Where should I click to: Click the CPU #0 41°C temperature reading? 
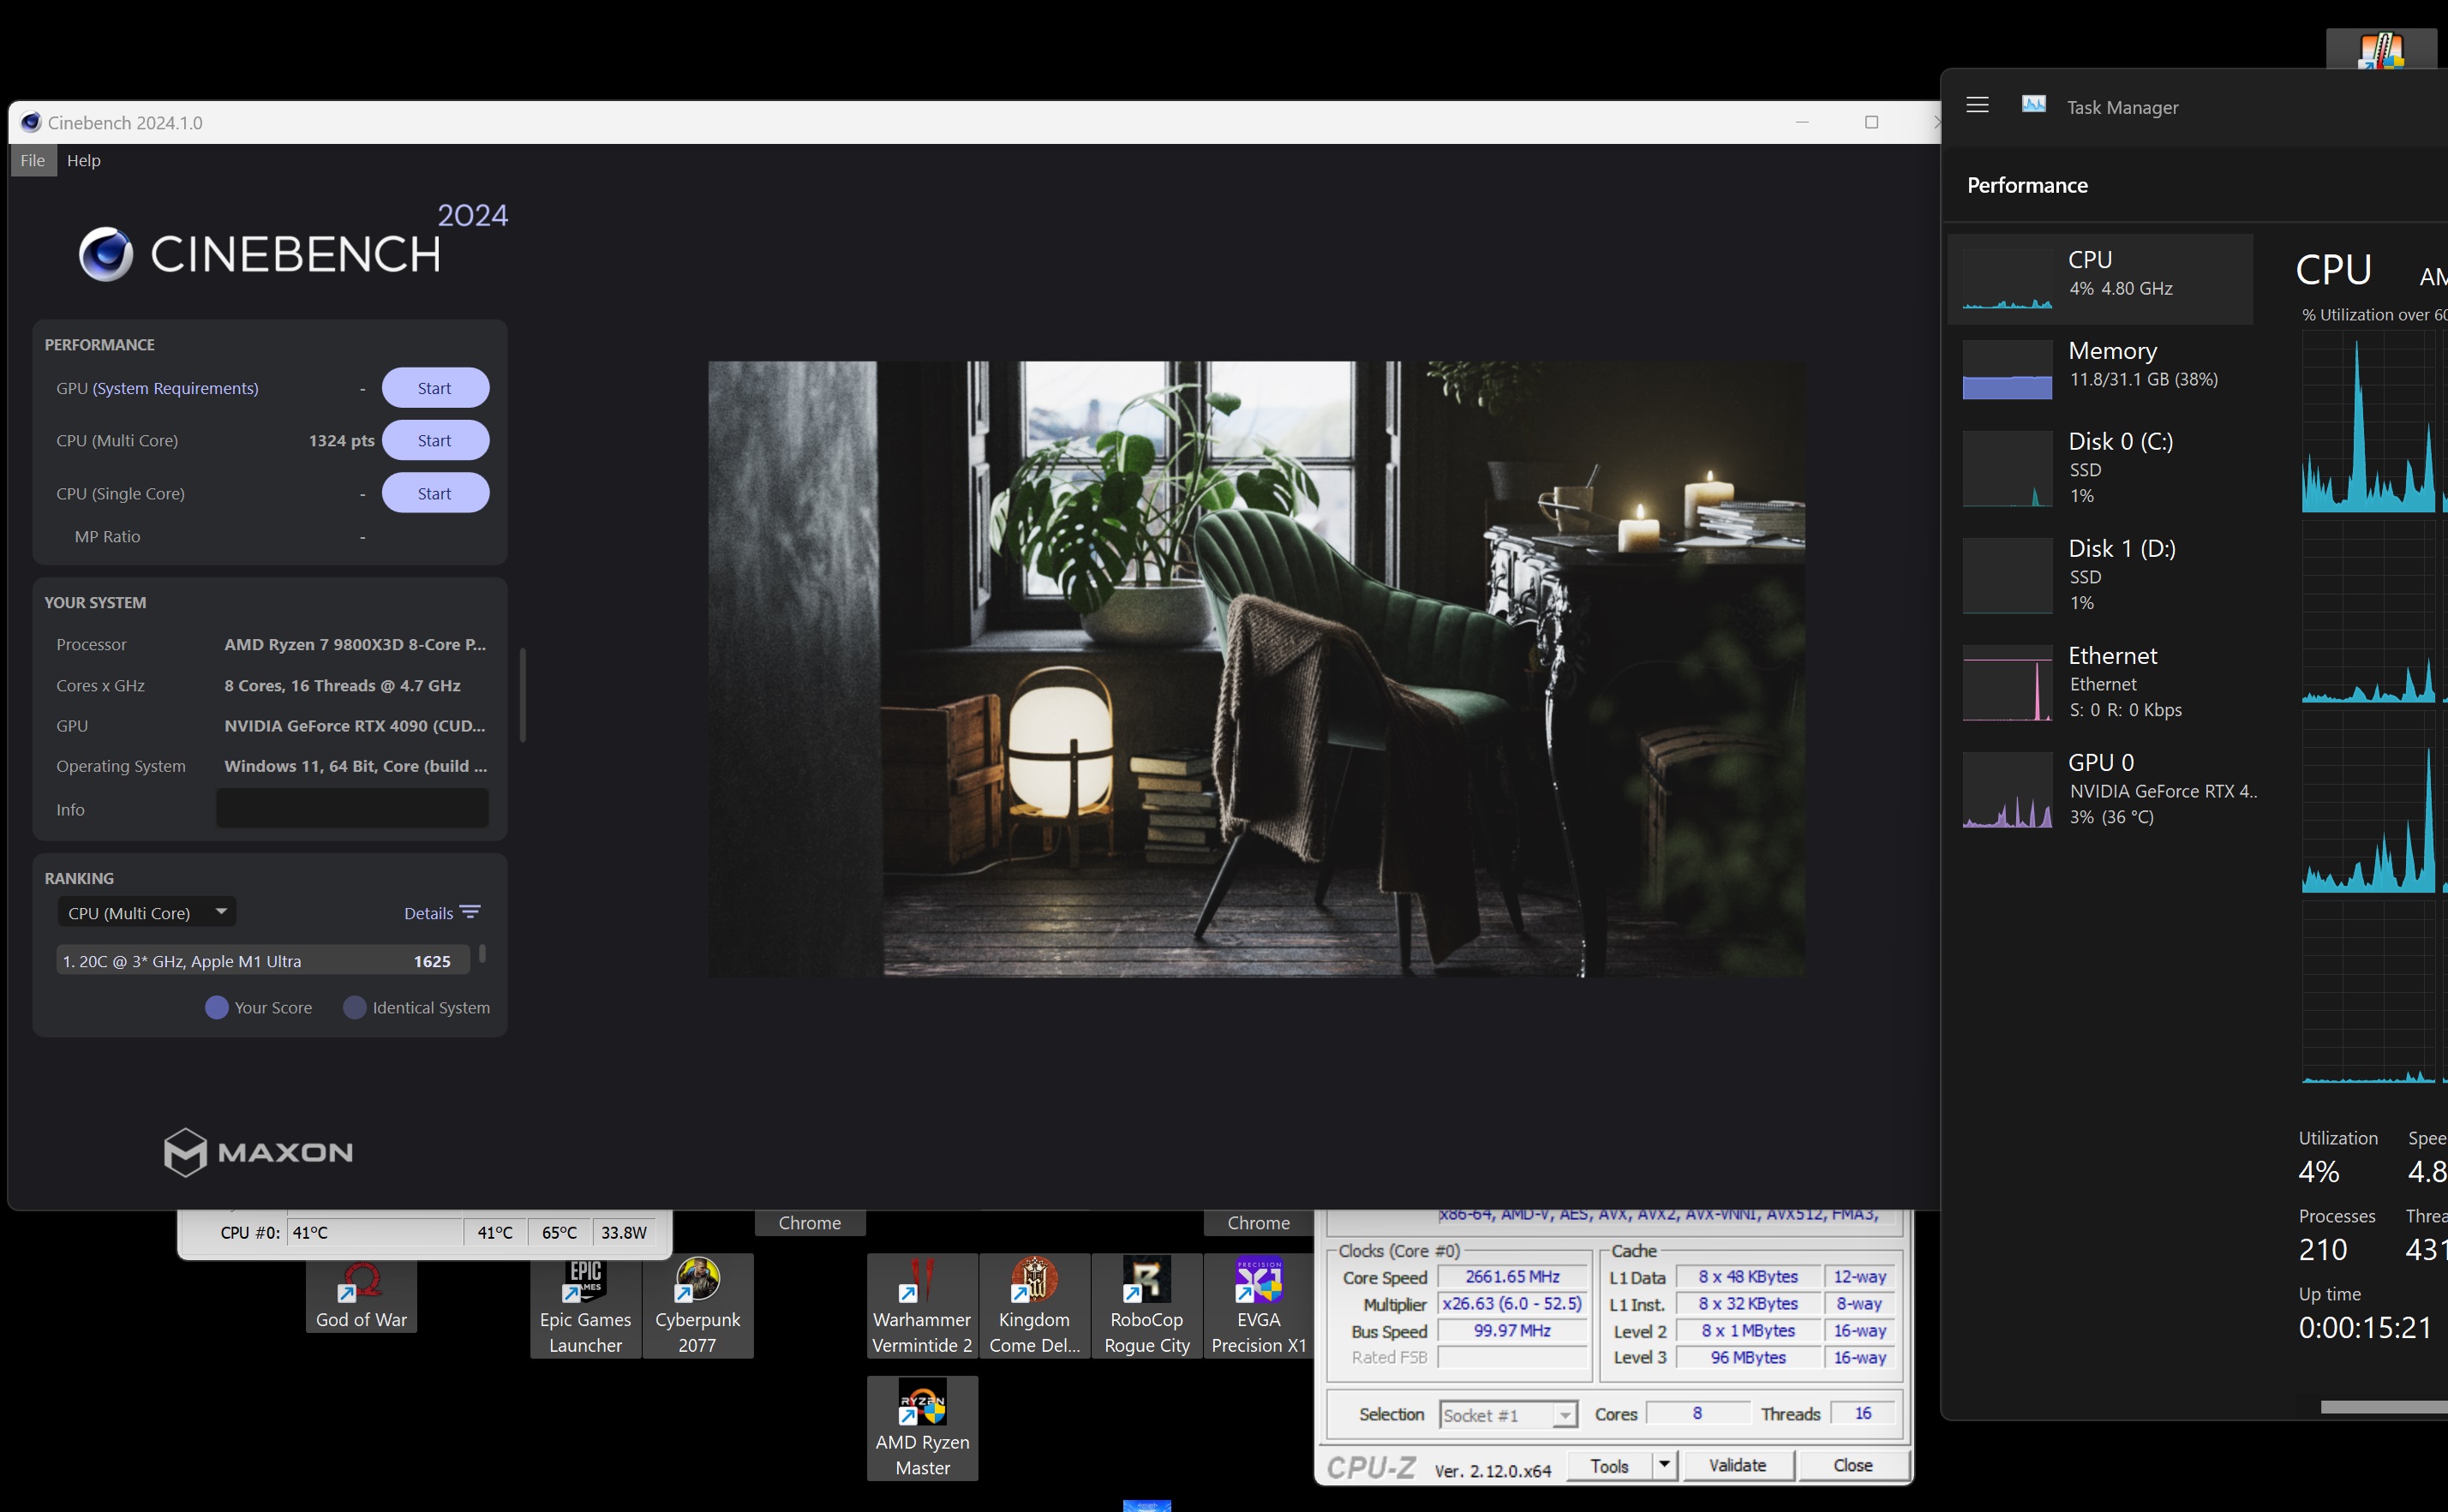coord(374,1232)
